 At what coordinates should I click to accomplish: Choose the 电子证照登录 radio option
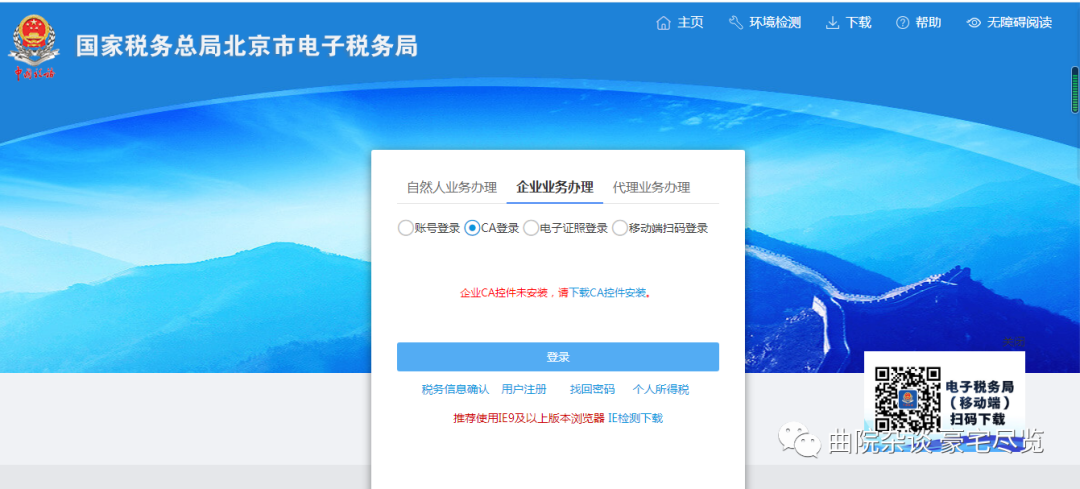point(530,228)
